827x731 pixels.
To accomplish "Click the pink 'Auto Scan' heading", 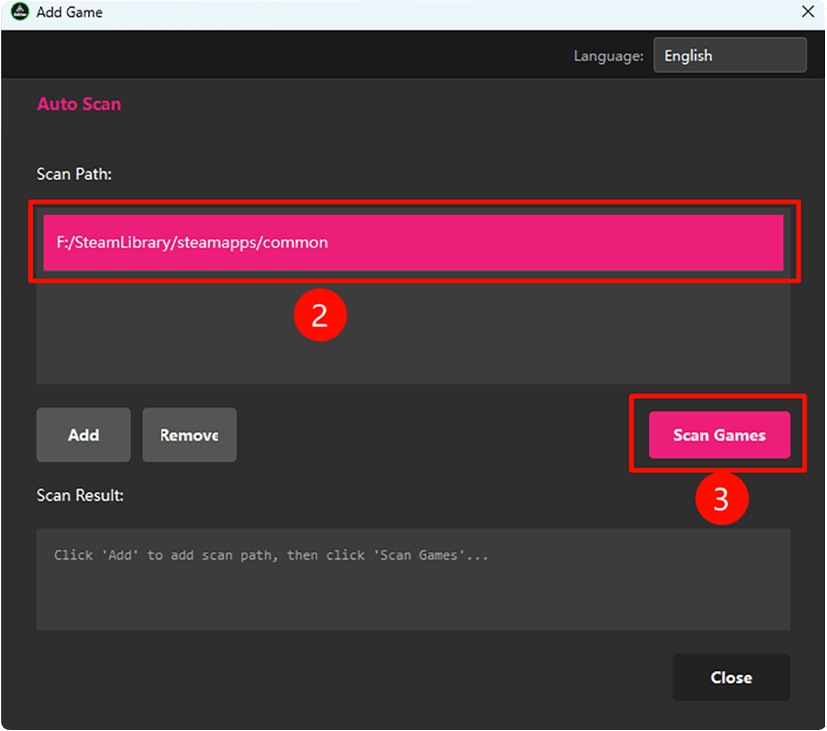I will click(79, 104).
